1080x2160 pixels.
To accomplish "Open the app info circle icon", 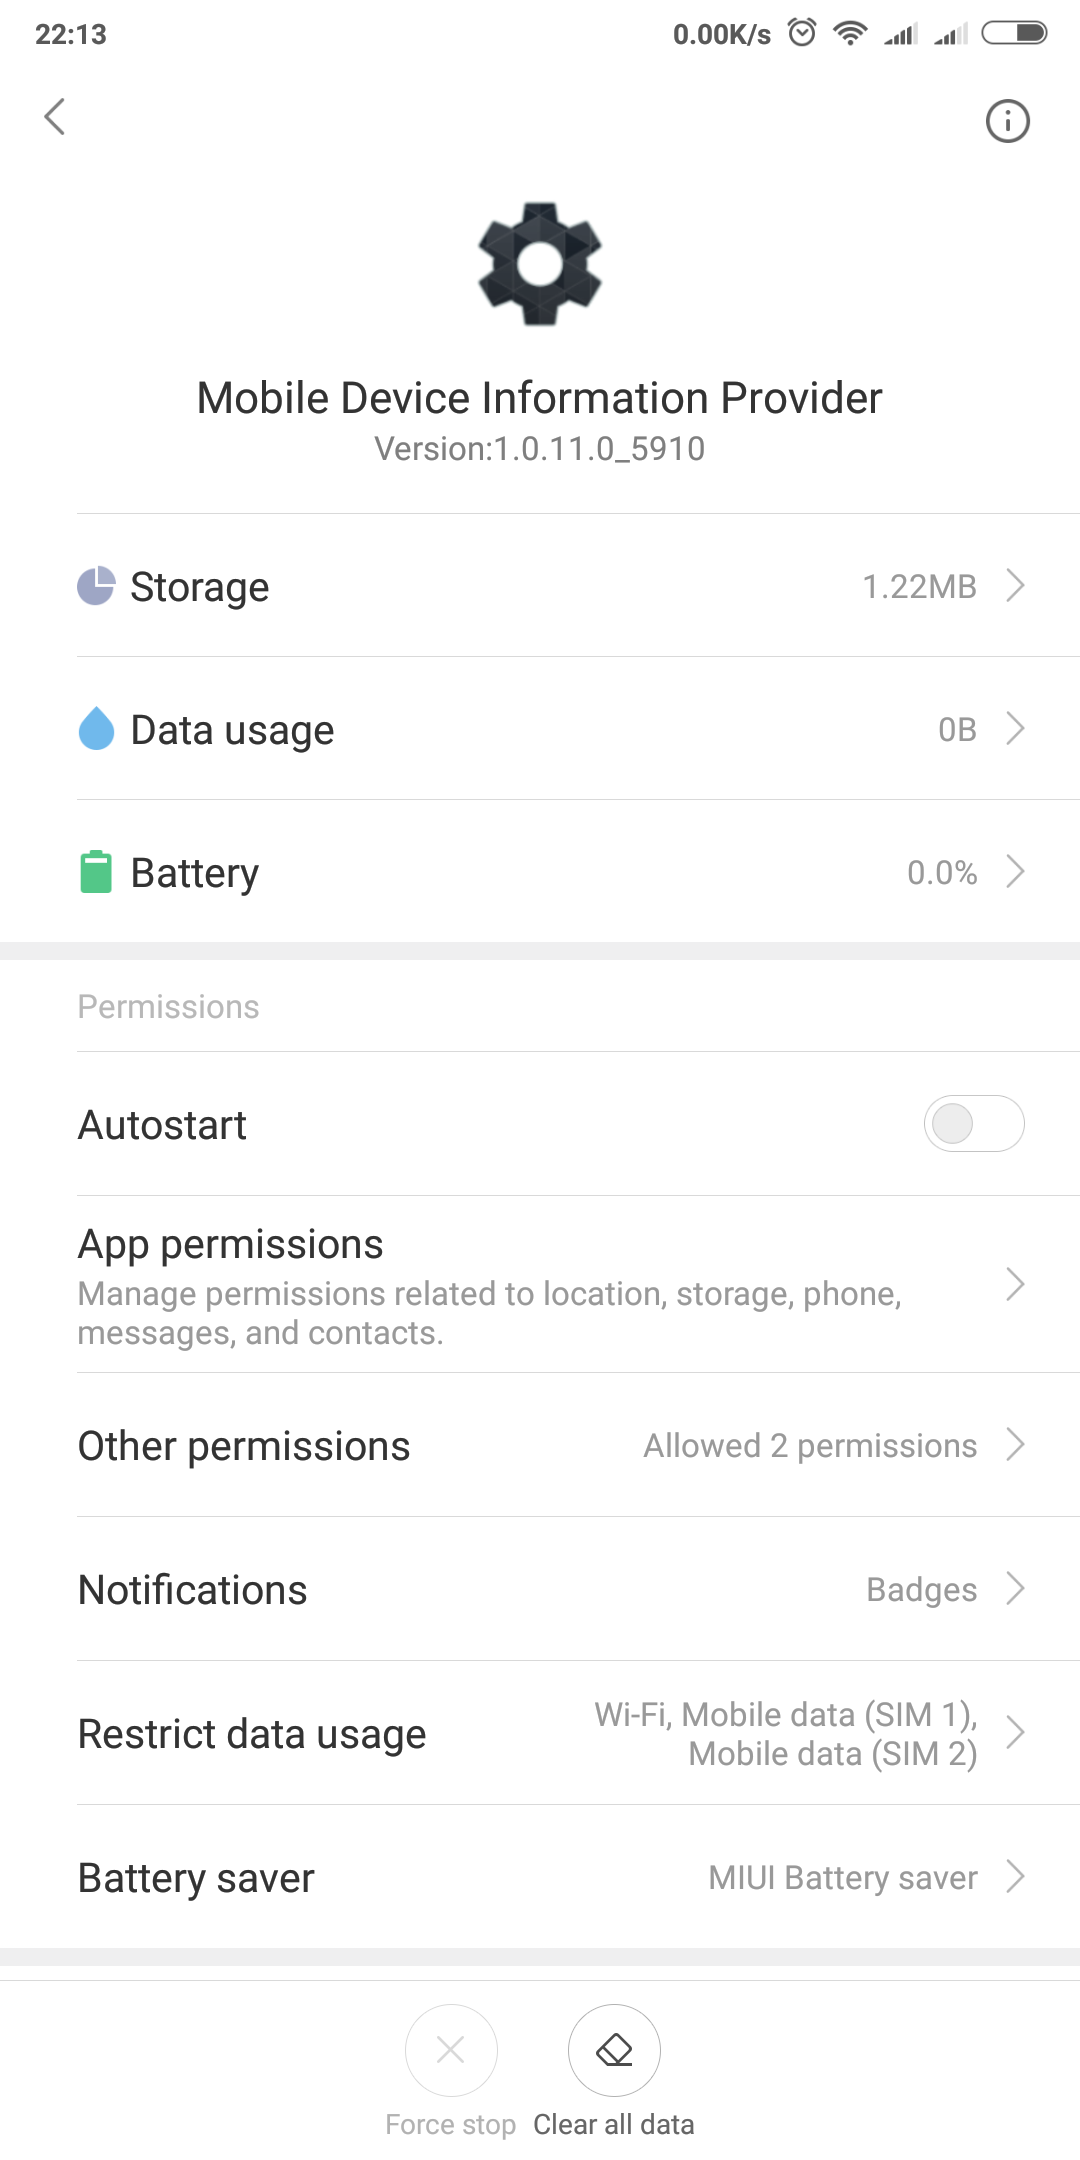I will [1007, 121].
